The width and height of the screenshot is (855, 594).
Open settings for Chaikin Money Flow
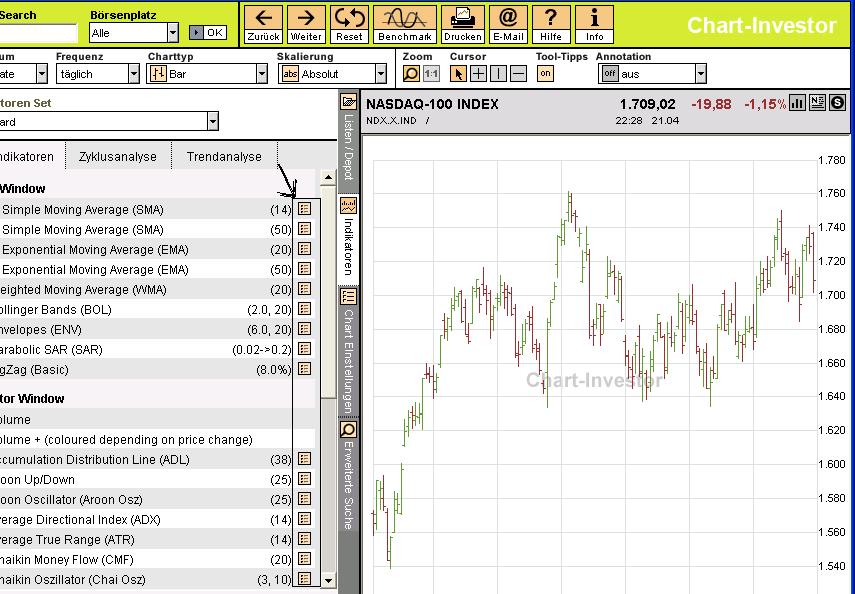point(304,559)
